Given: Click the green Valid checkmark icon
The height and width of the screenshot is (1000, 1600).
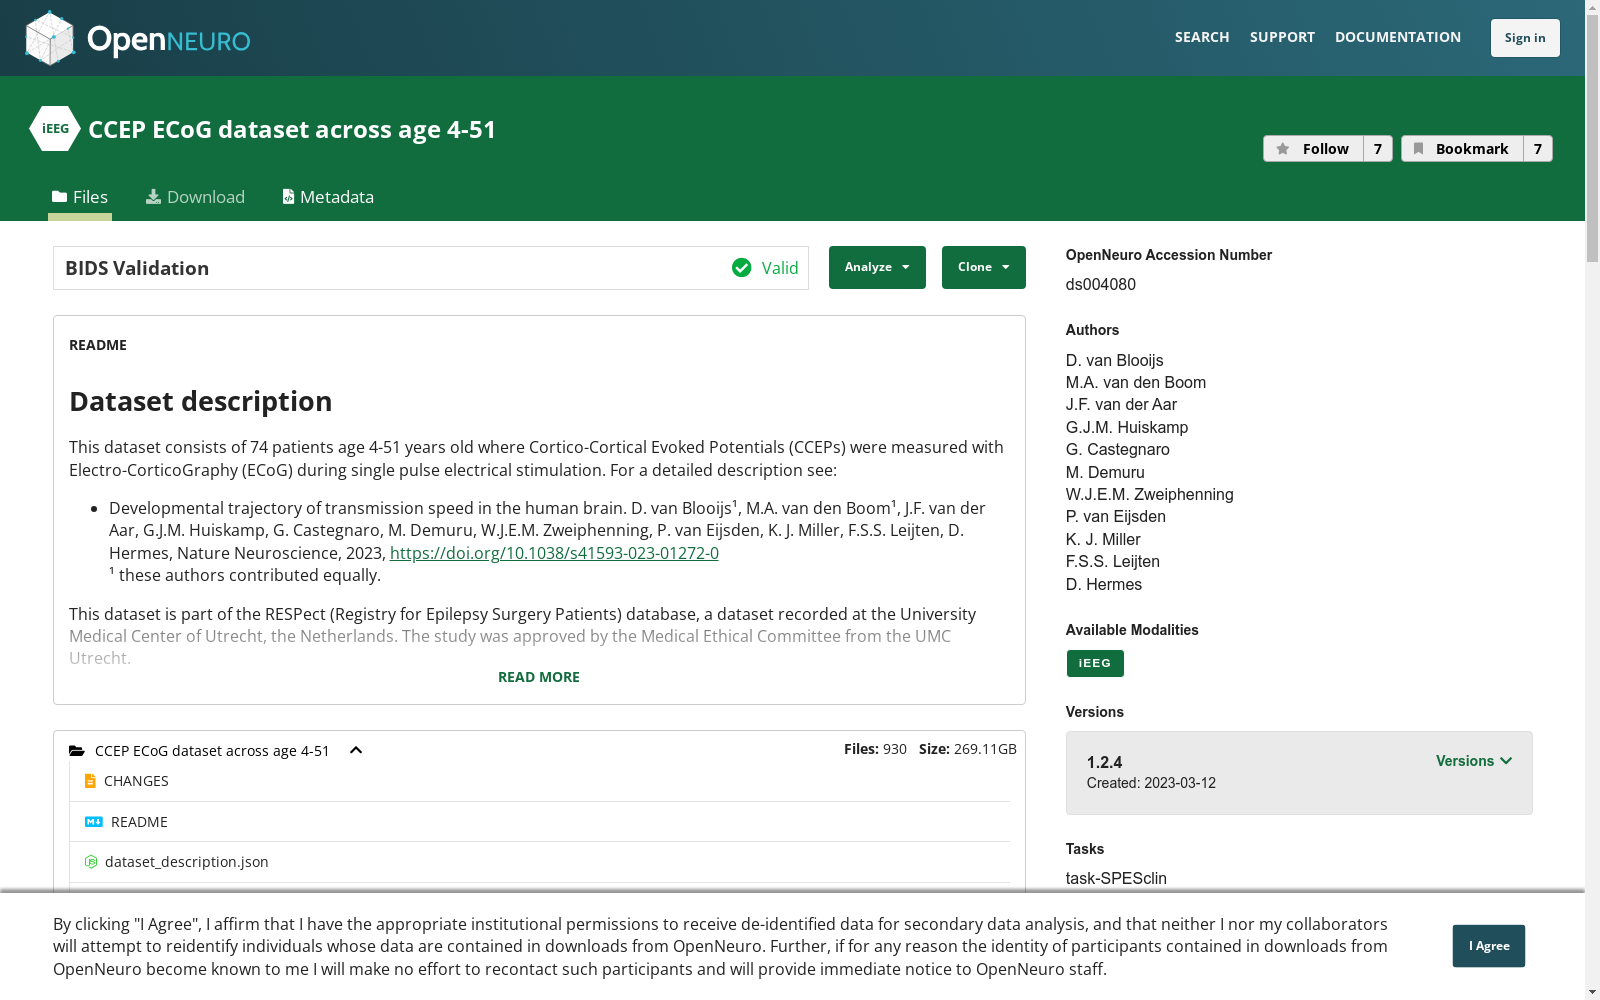Looking at the screenshot, I should 741,268.
